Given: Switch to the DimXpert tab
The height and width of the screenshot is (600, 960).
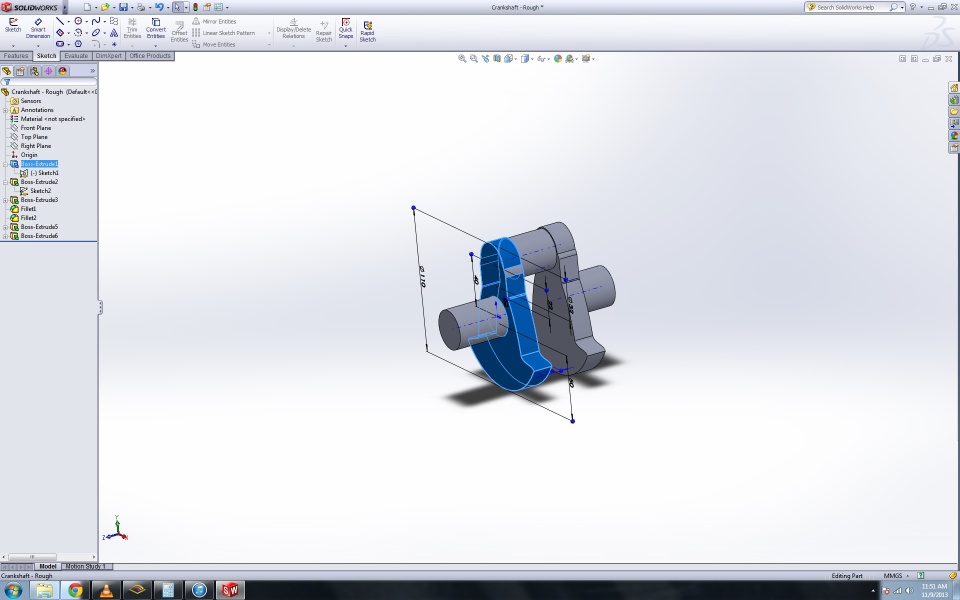Looking at the screenshot, I should pyautogui.click(x=109, y=56).
